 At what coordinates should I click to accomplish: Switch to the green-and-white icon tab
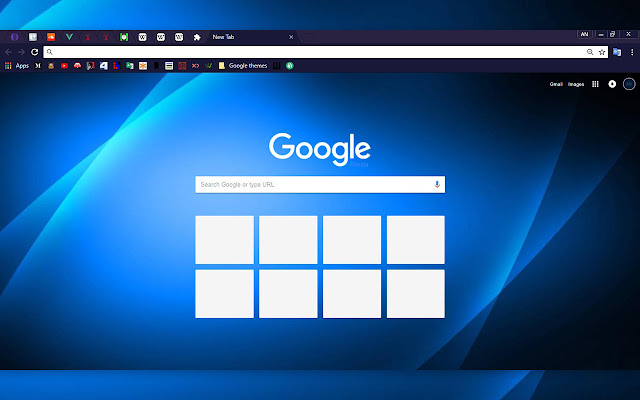point(124,37)
